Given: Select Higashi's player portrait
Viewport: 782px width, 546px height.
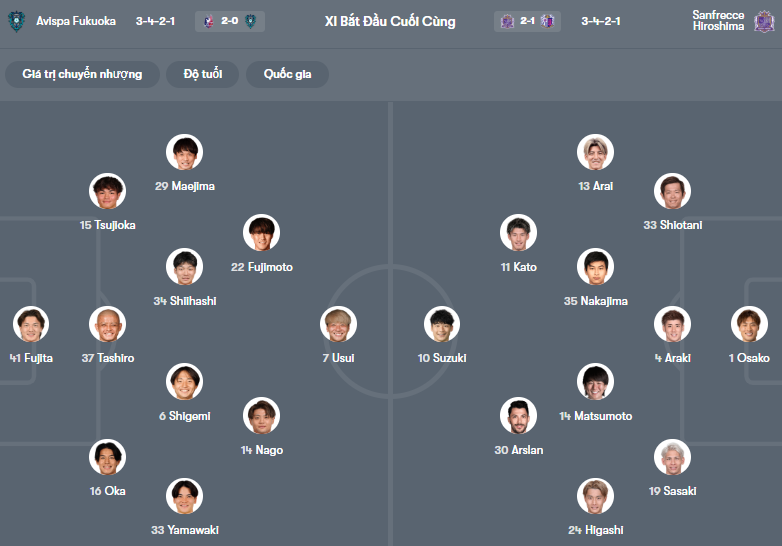Looking at the screenshot, I should [595, 497].
